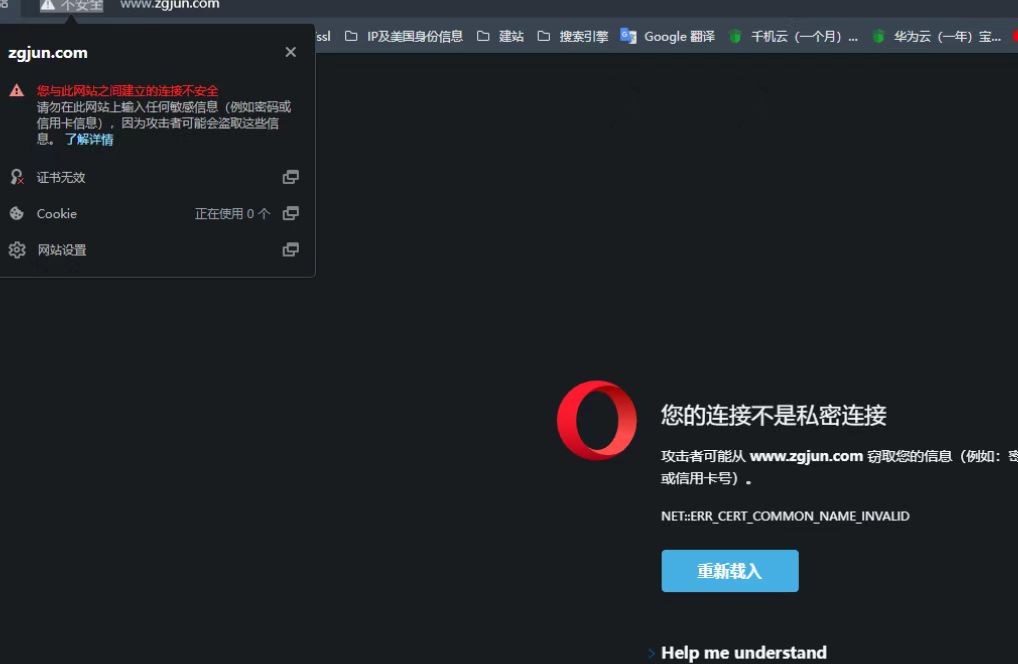Click folder icon of IP及美国身份信息 bookmark
Screen dimensions: 1018x664
click(351, 36)
